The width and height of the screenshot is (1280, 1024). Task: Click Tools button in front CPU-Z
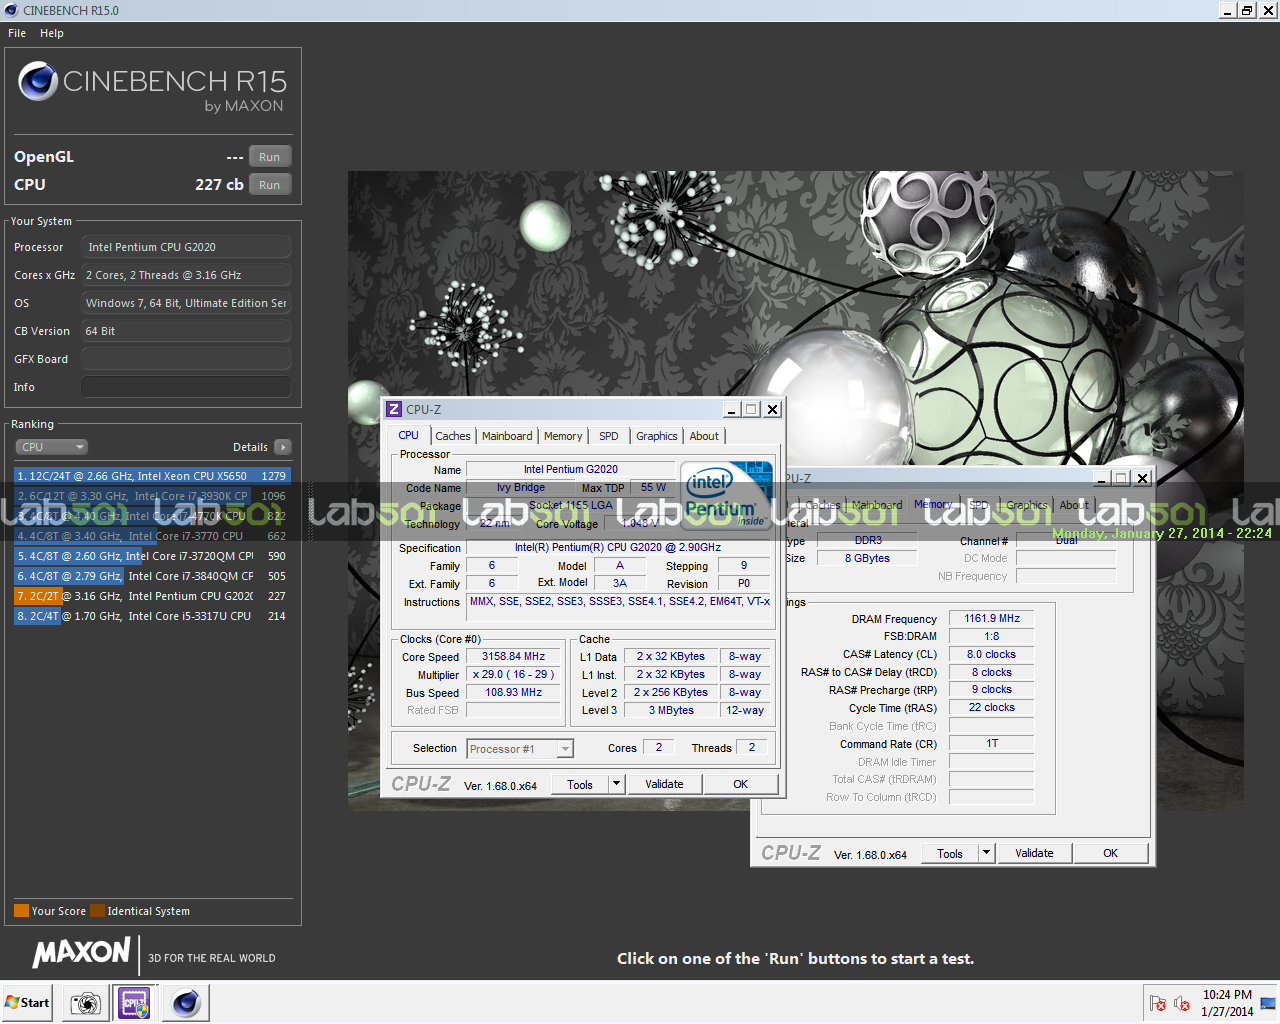[580, 784]
